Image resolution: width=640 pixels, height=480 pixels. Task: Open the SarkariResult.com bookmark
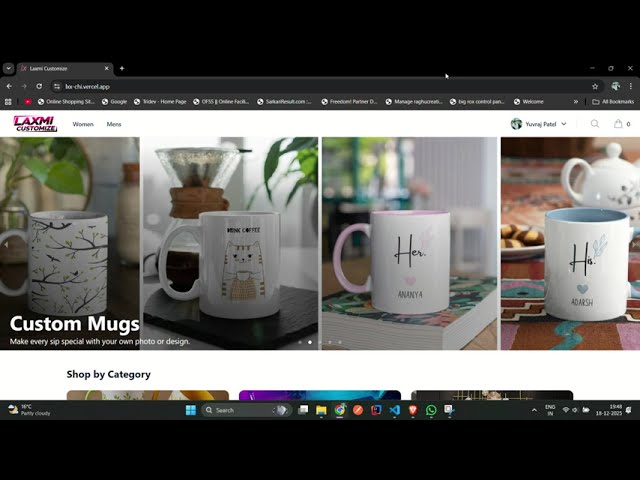point(284,102)
